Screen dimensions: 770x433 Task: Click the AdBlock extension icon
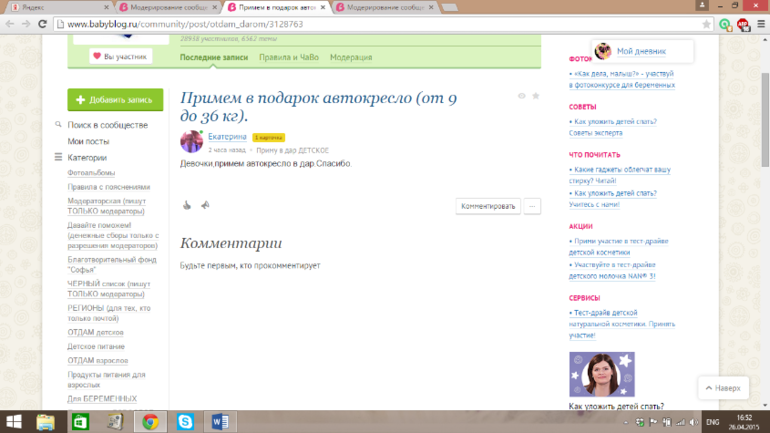pos(741,23)
